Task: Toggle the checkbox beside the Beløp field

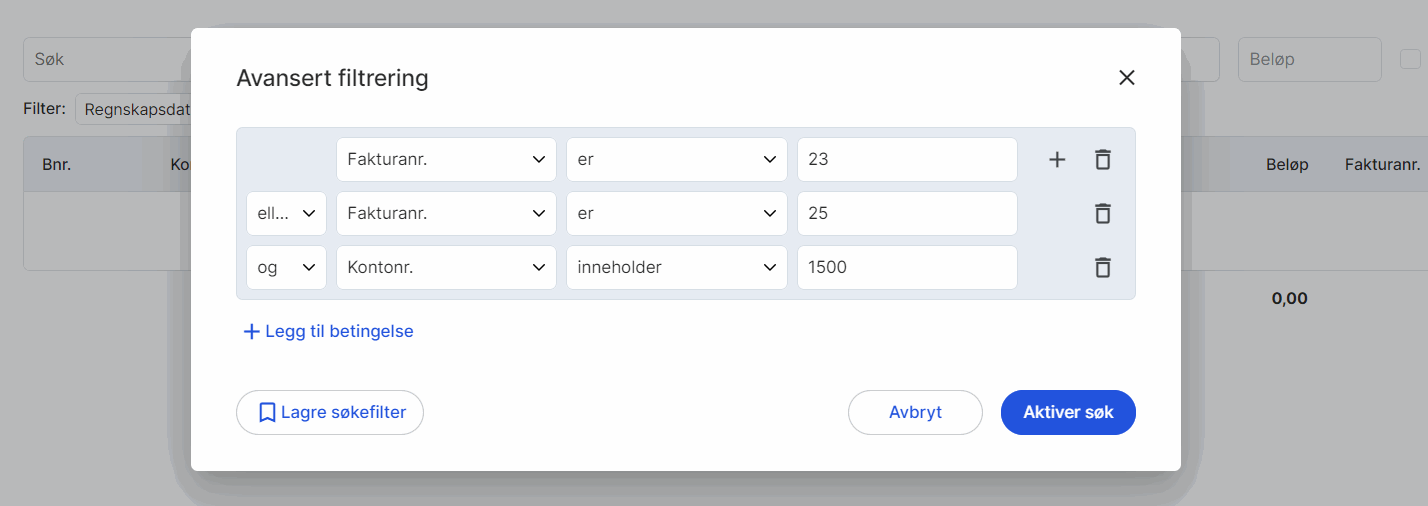Action: (1409, 59)
